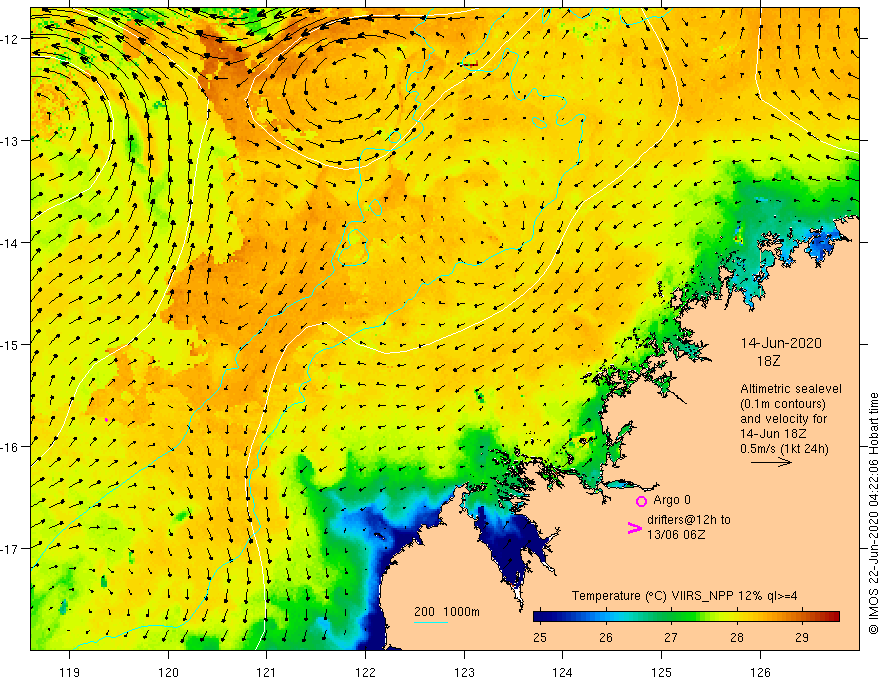The height and width of the screenshot is (680, 880).
Task: Click the '-17' latitude axis label
Action: pos(11,548)
